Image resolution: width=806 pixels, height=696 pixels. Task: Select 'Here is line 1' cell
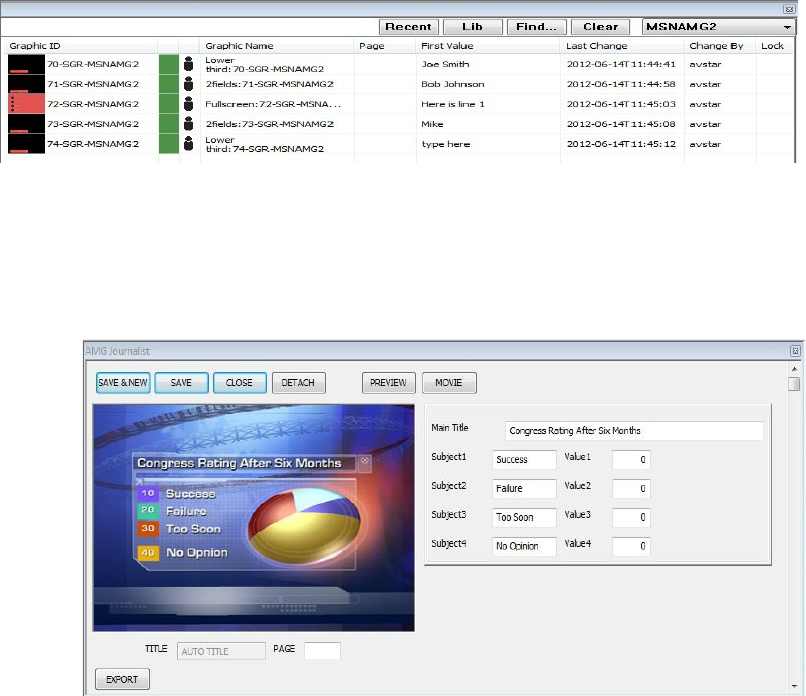(452, 104)
